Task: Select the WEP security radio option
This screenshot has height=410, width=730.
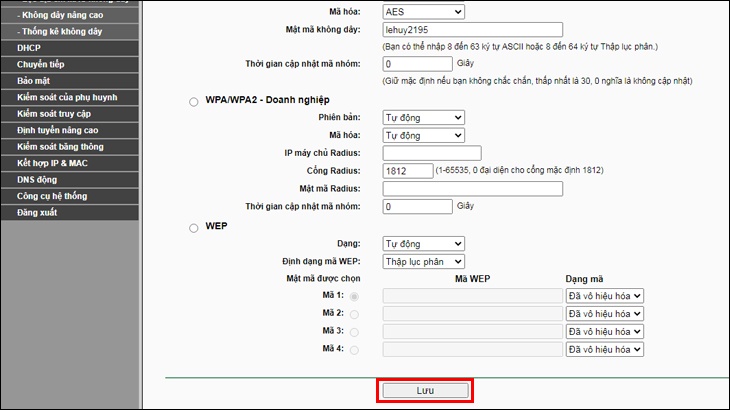Action: tap(194, 228)
